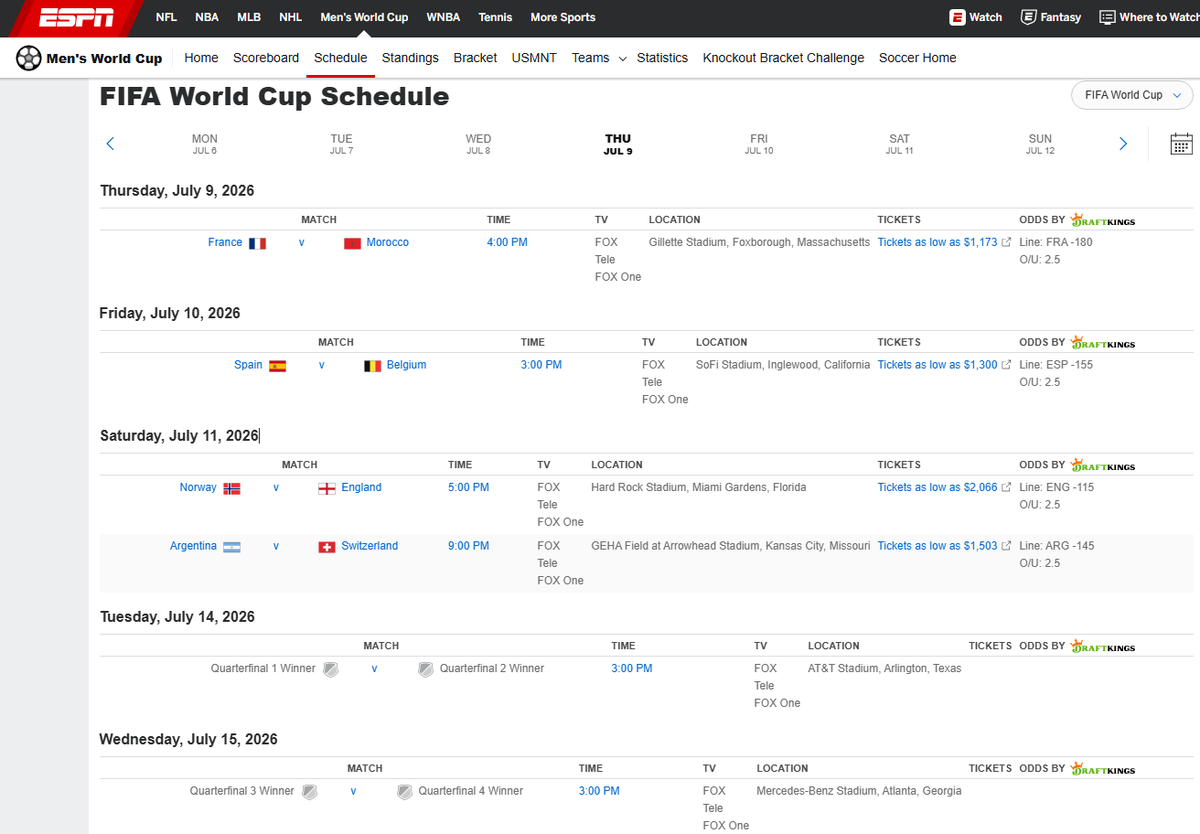Click the Switzerland flag icon
This screenshot has height=834, width=1200.
[326, 547]
